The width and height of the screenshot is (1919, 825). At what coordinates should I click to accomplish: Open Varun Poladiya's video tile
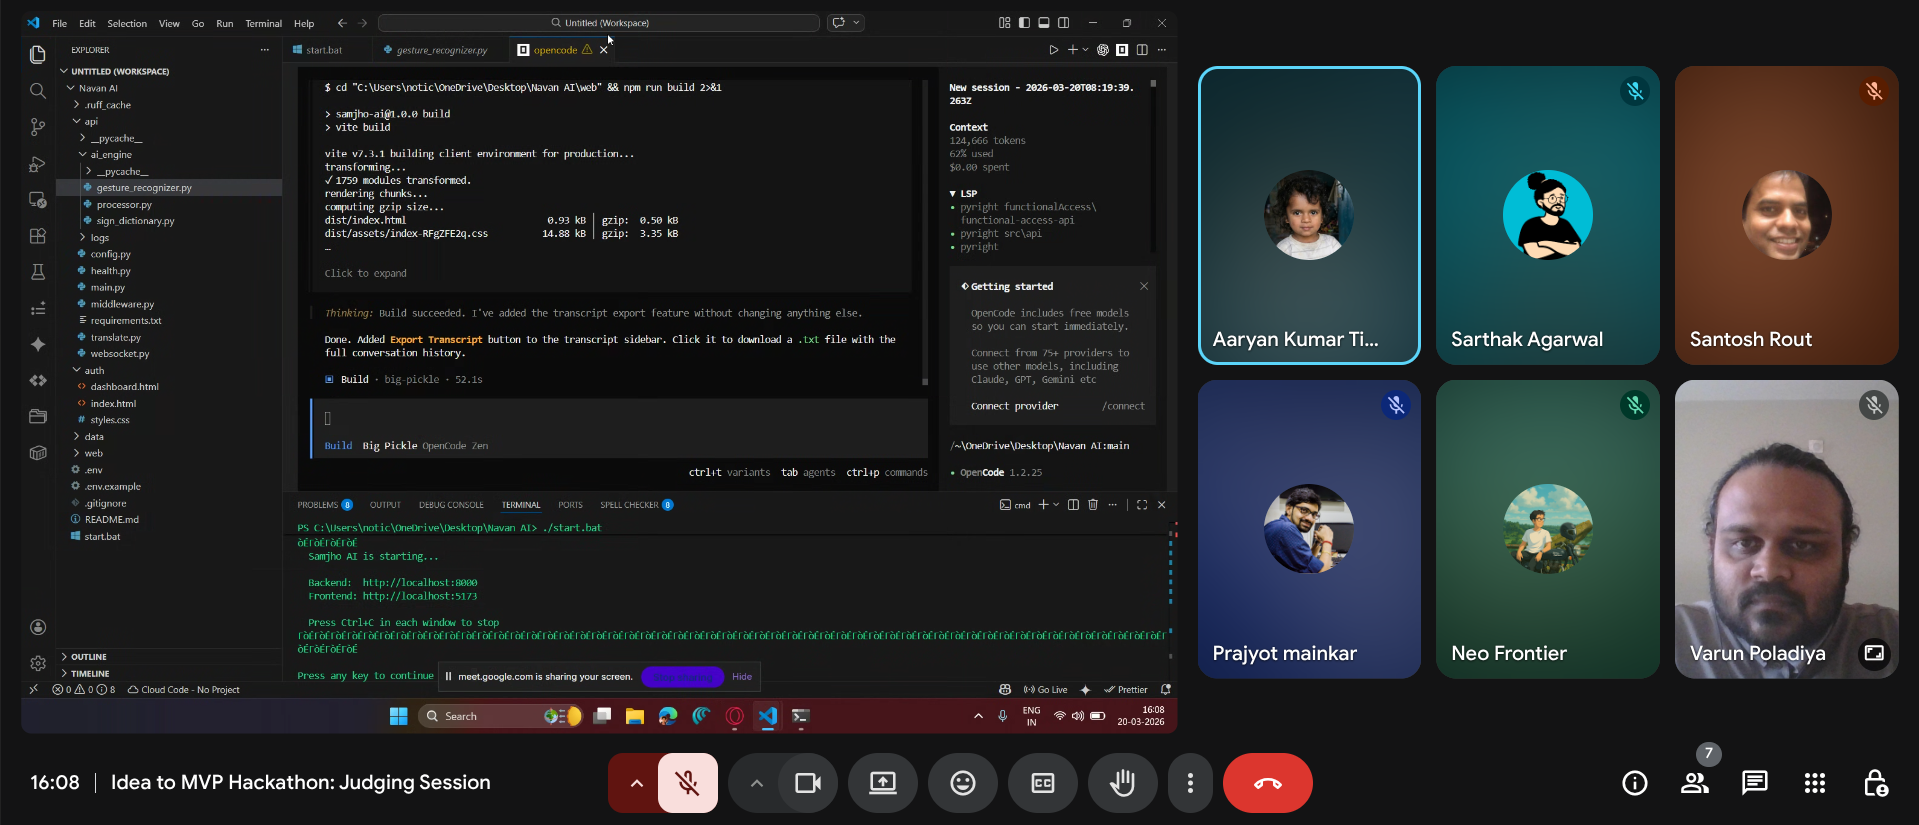click(x=1786, y=529)
